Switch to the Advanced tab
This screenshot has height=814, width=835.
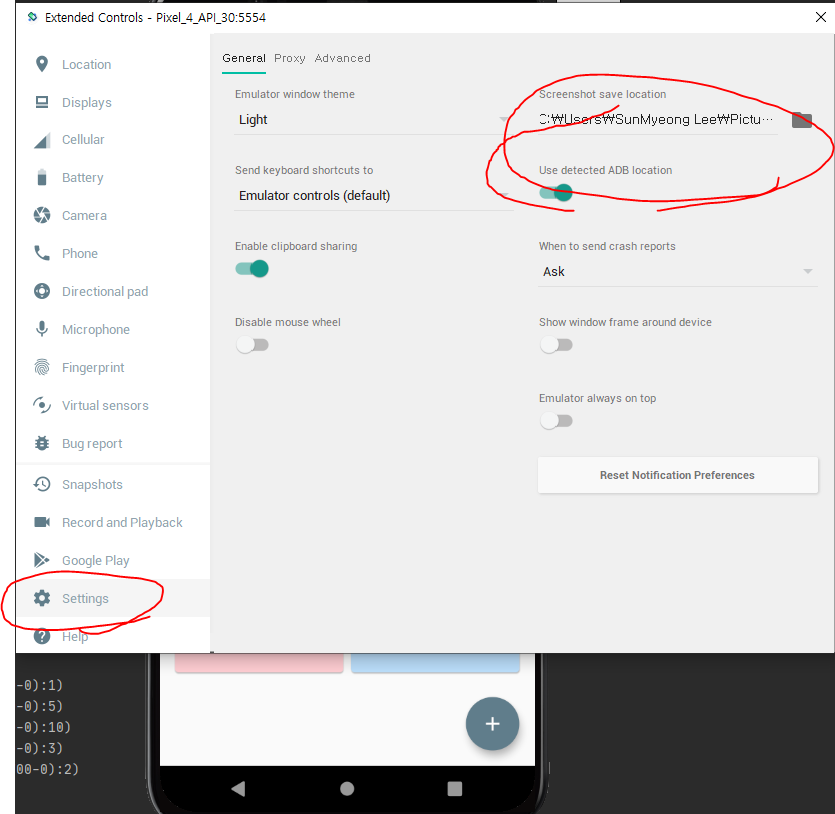342,58
